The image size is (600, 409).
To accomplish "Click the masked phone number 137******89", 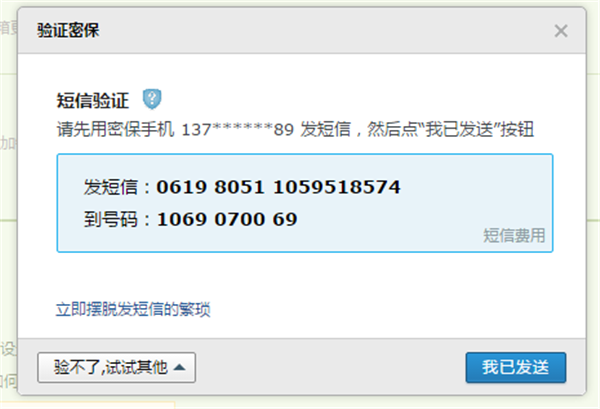I will coord(237,130).
